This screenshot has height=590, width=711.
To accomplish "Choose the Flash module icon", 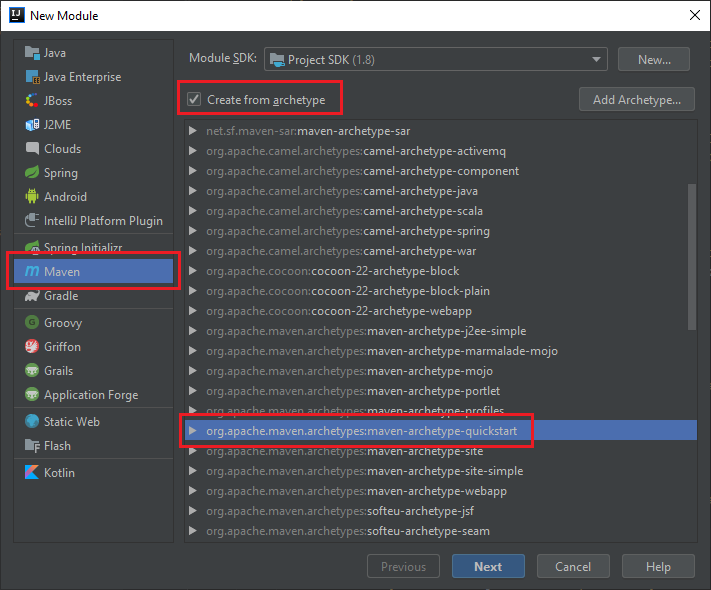I will point(32,446).
